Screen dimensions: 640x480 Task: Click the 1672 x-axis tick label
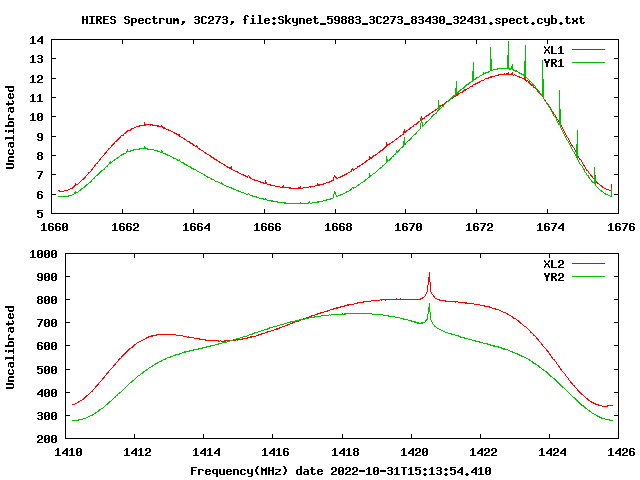(479, 227)
